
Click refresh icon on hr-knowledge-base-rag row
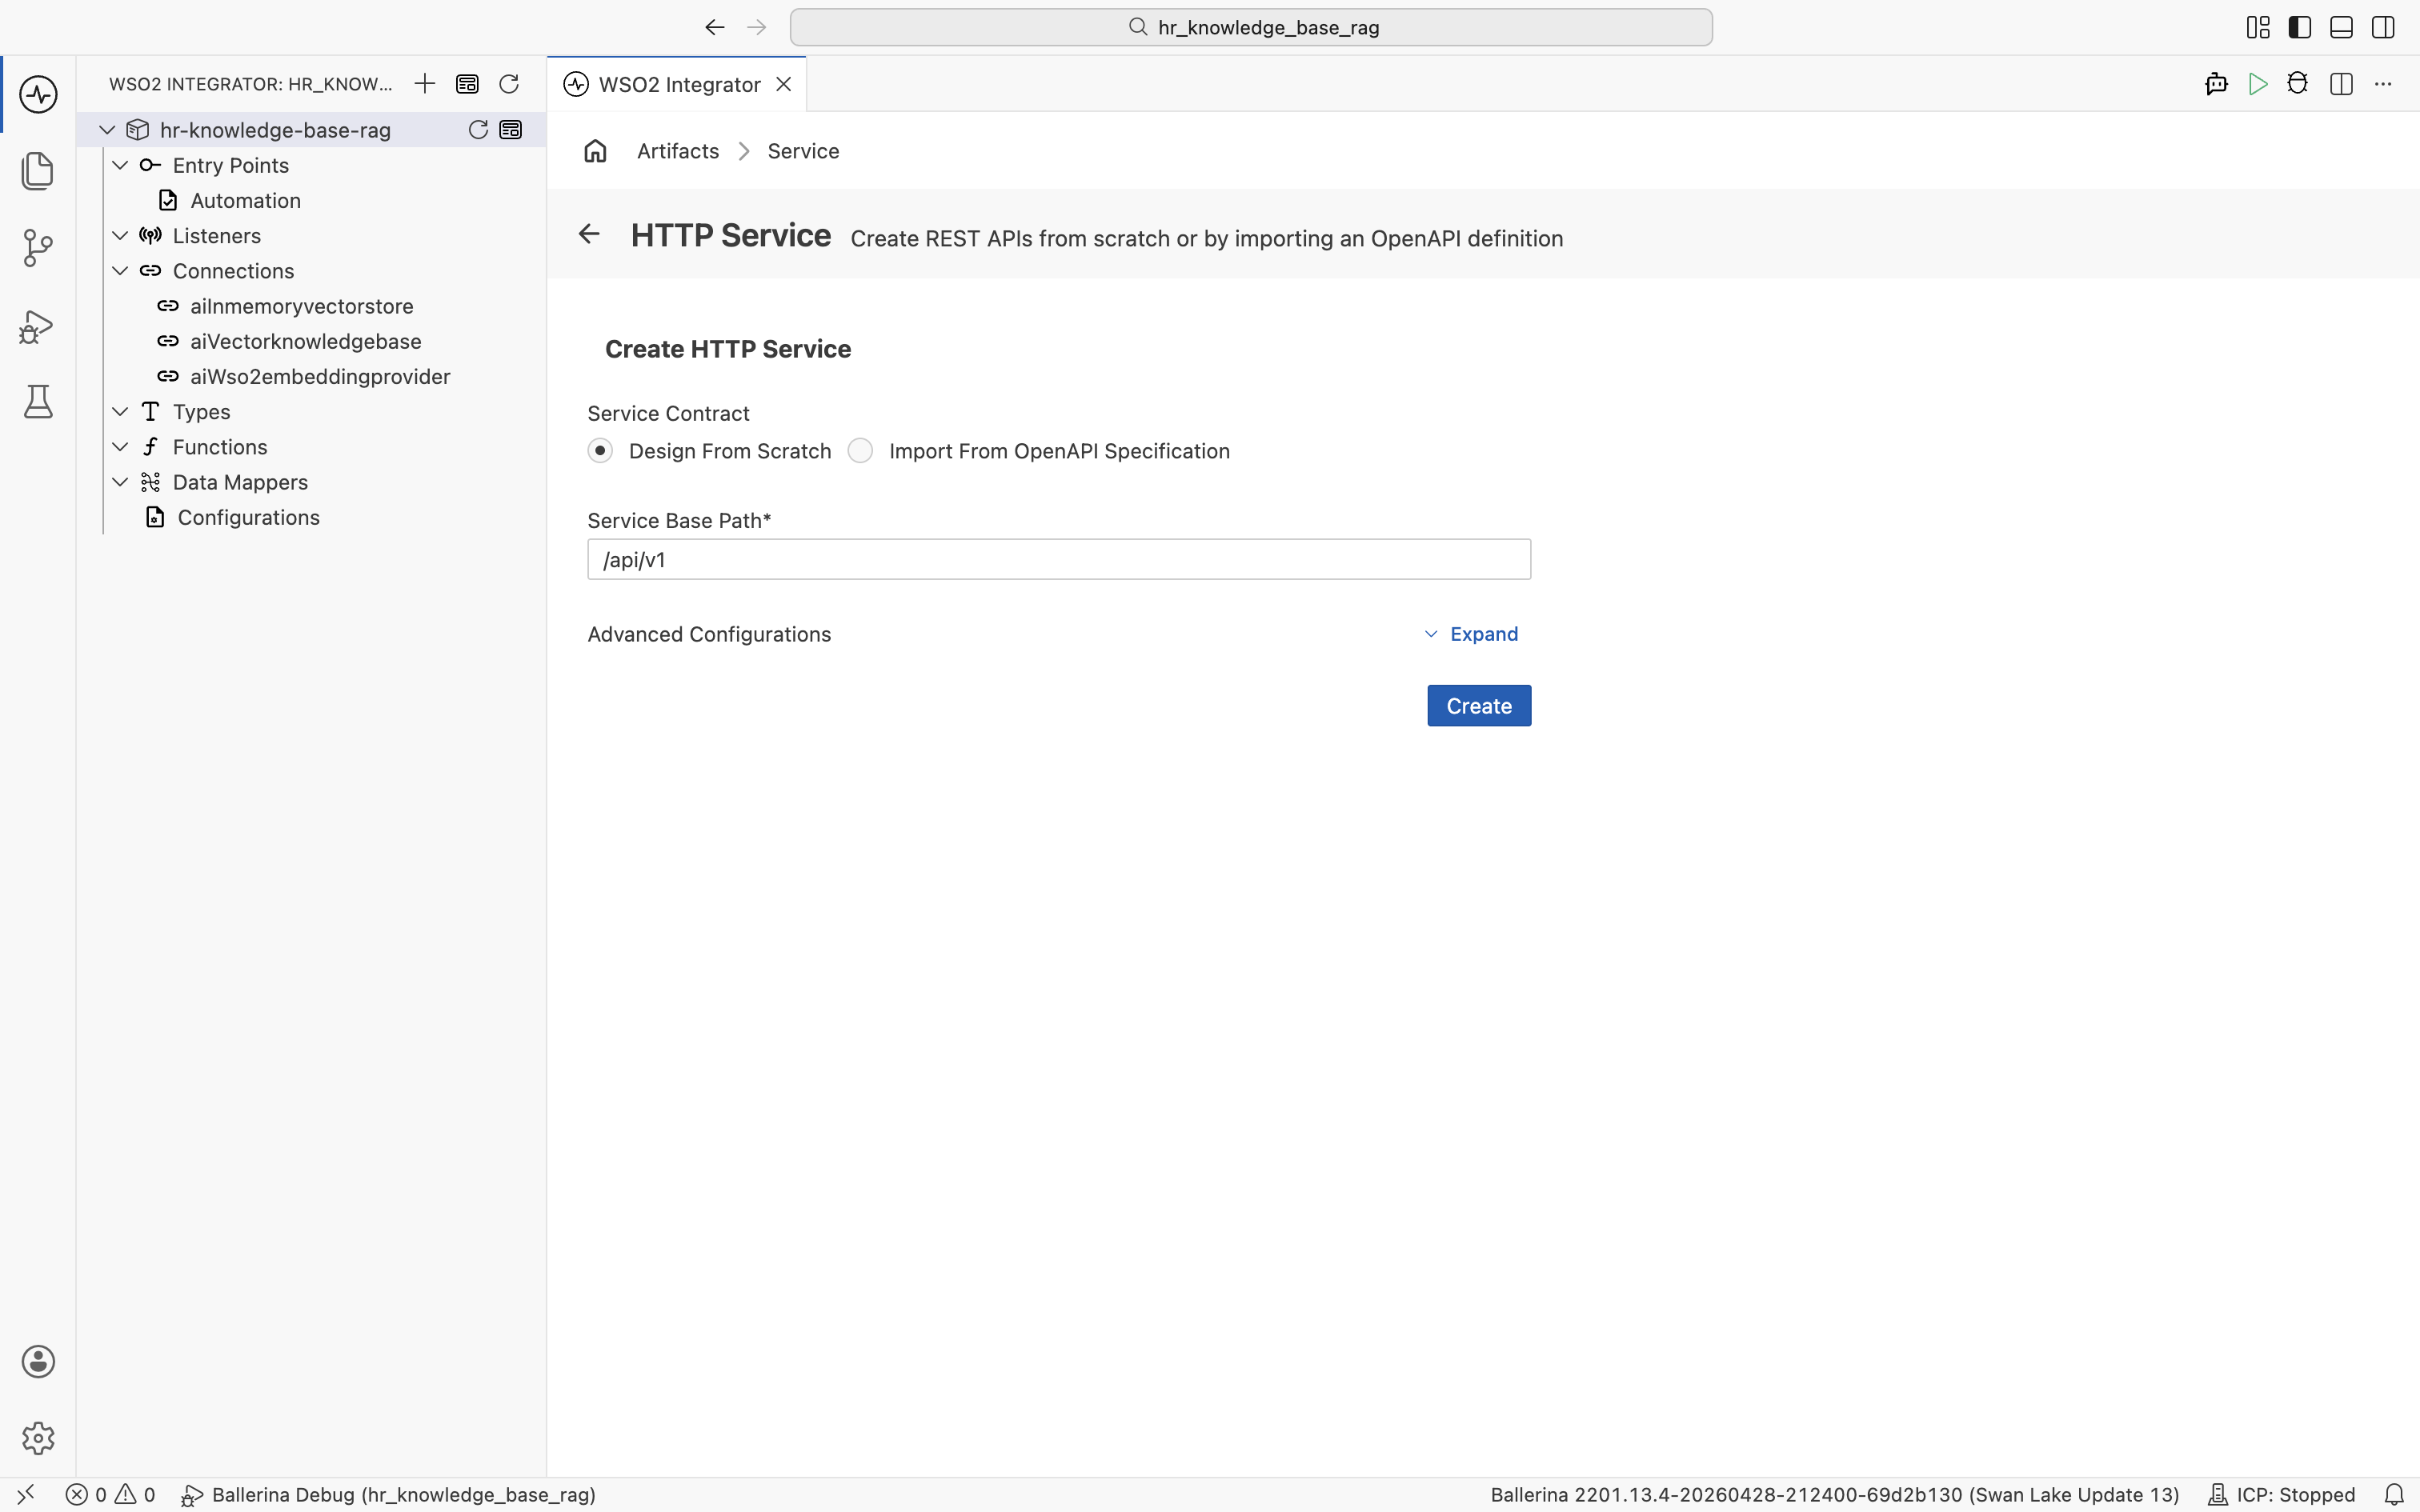(478, 130)
